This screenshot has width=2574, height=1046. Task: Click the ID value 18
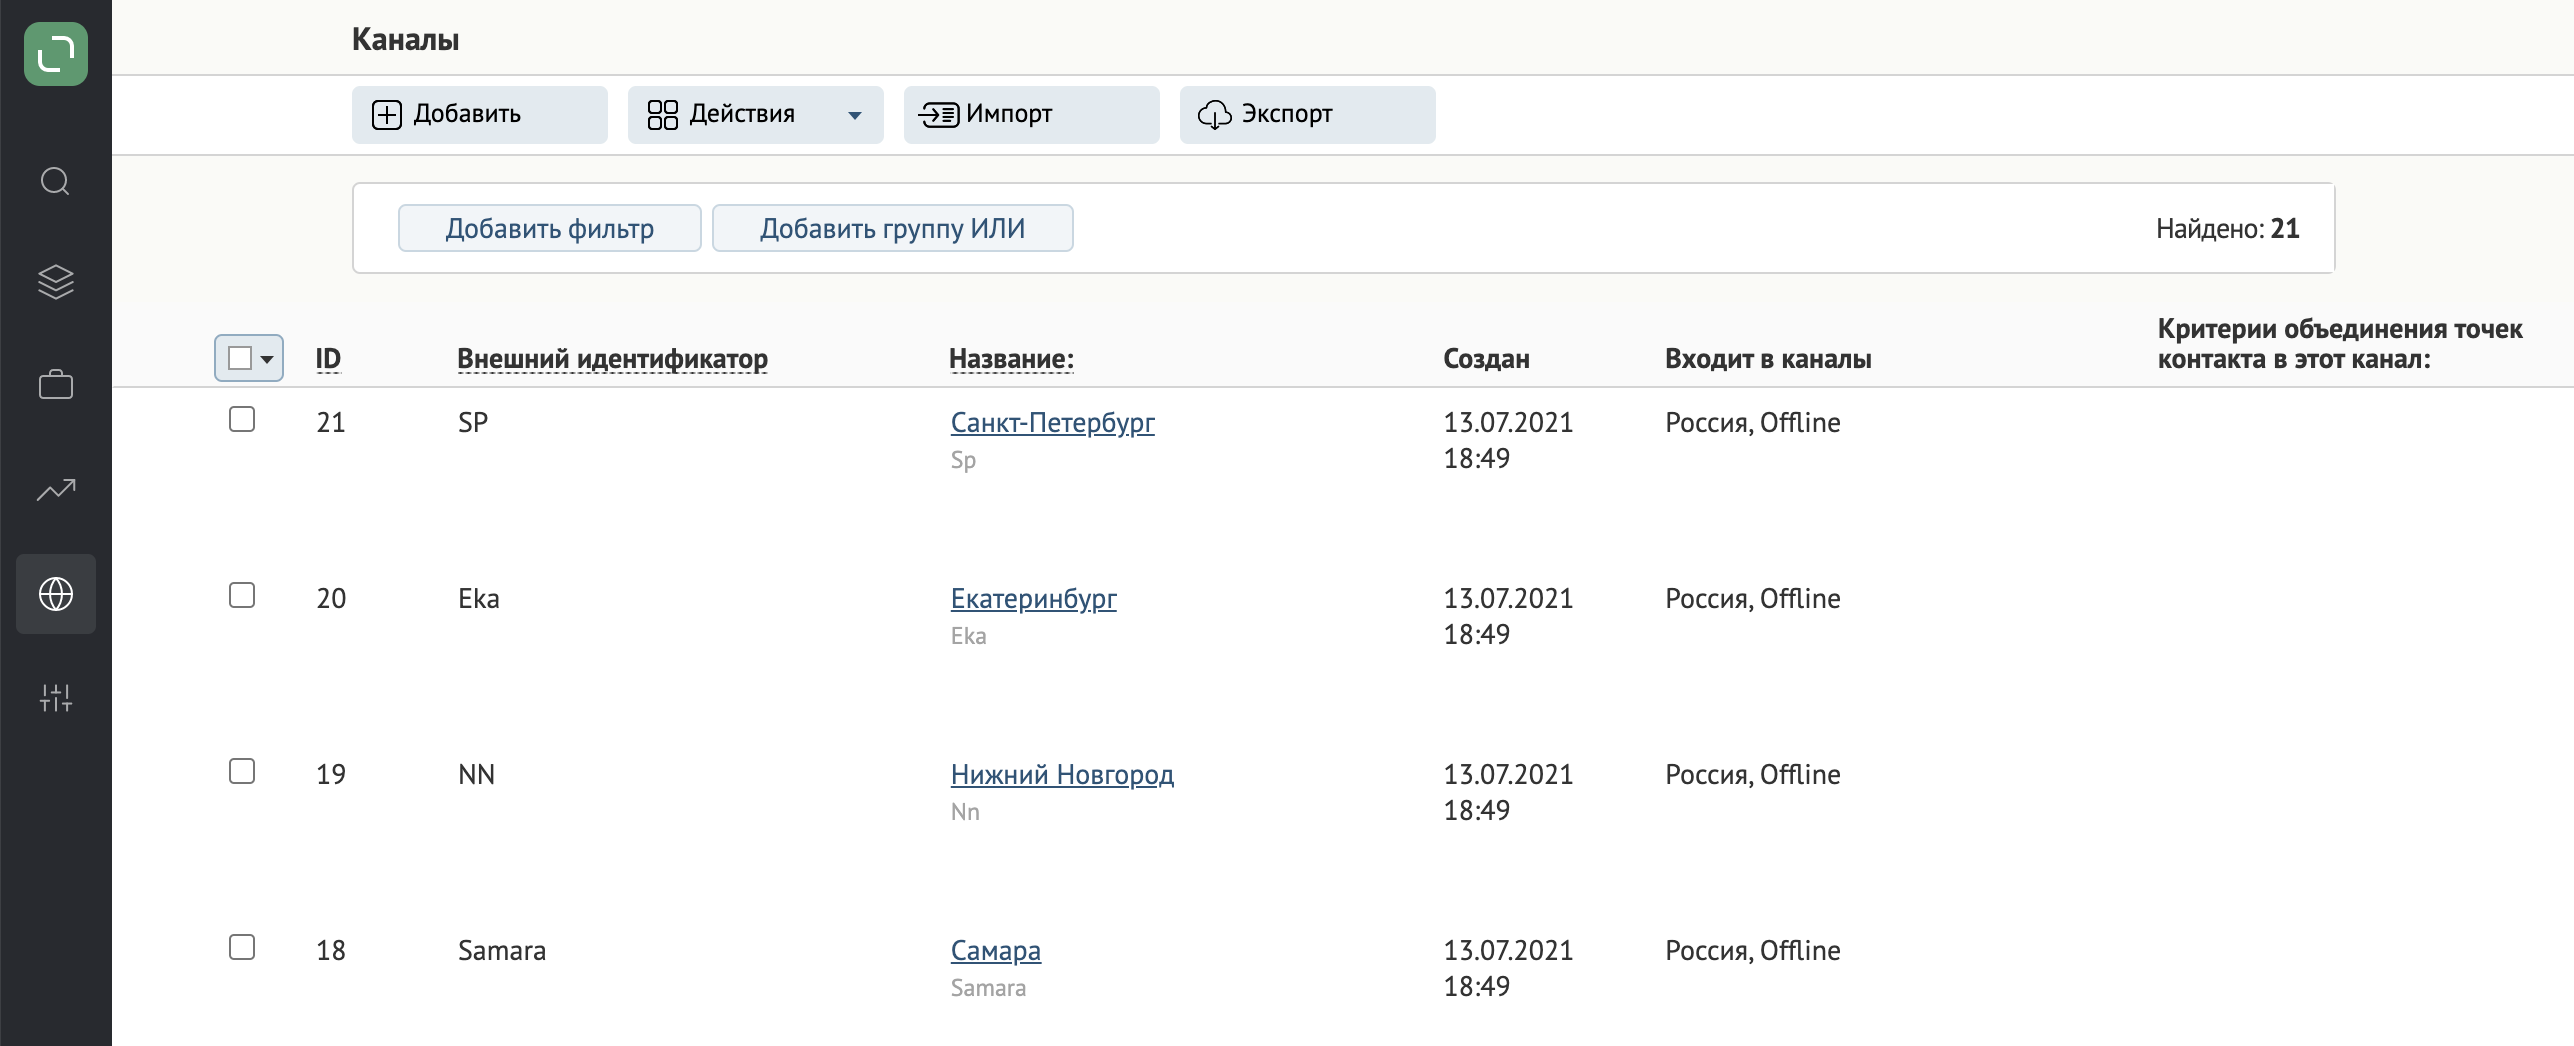tap(331, 951)
